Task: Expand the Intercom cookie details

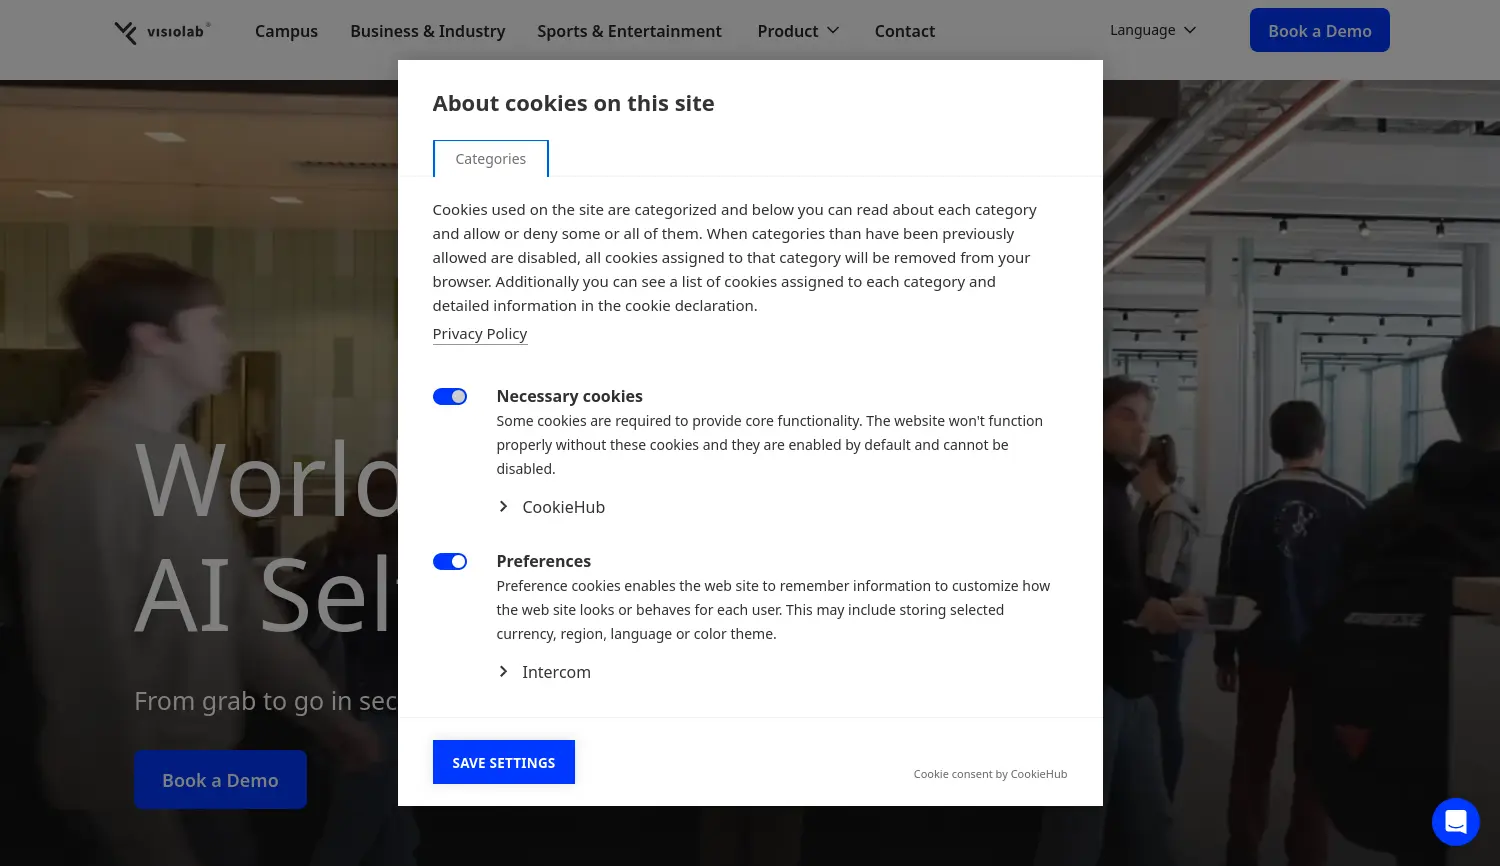Action: coord(545,672)
